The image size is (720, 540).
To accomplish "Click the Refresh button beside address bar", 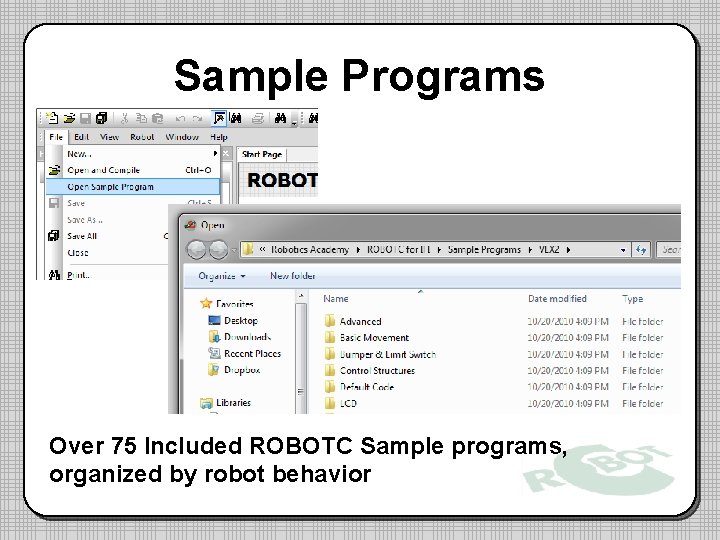I will point(641,250).
